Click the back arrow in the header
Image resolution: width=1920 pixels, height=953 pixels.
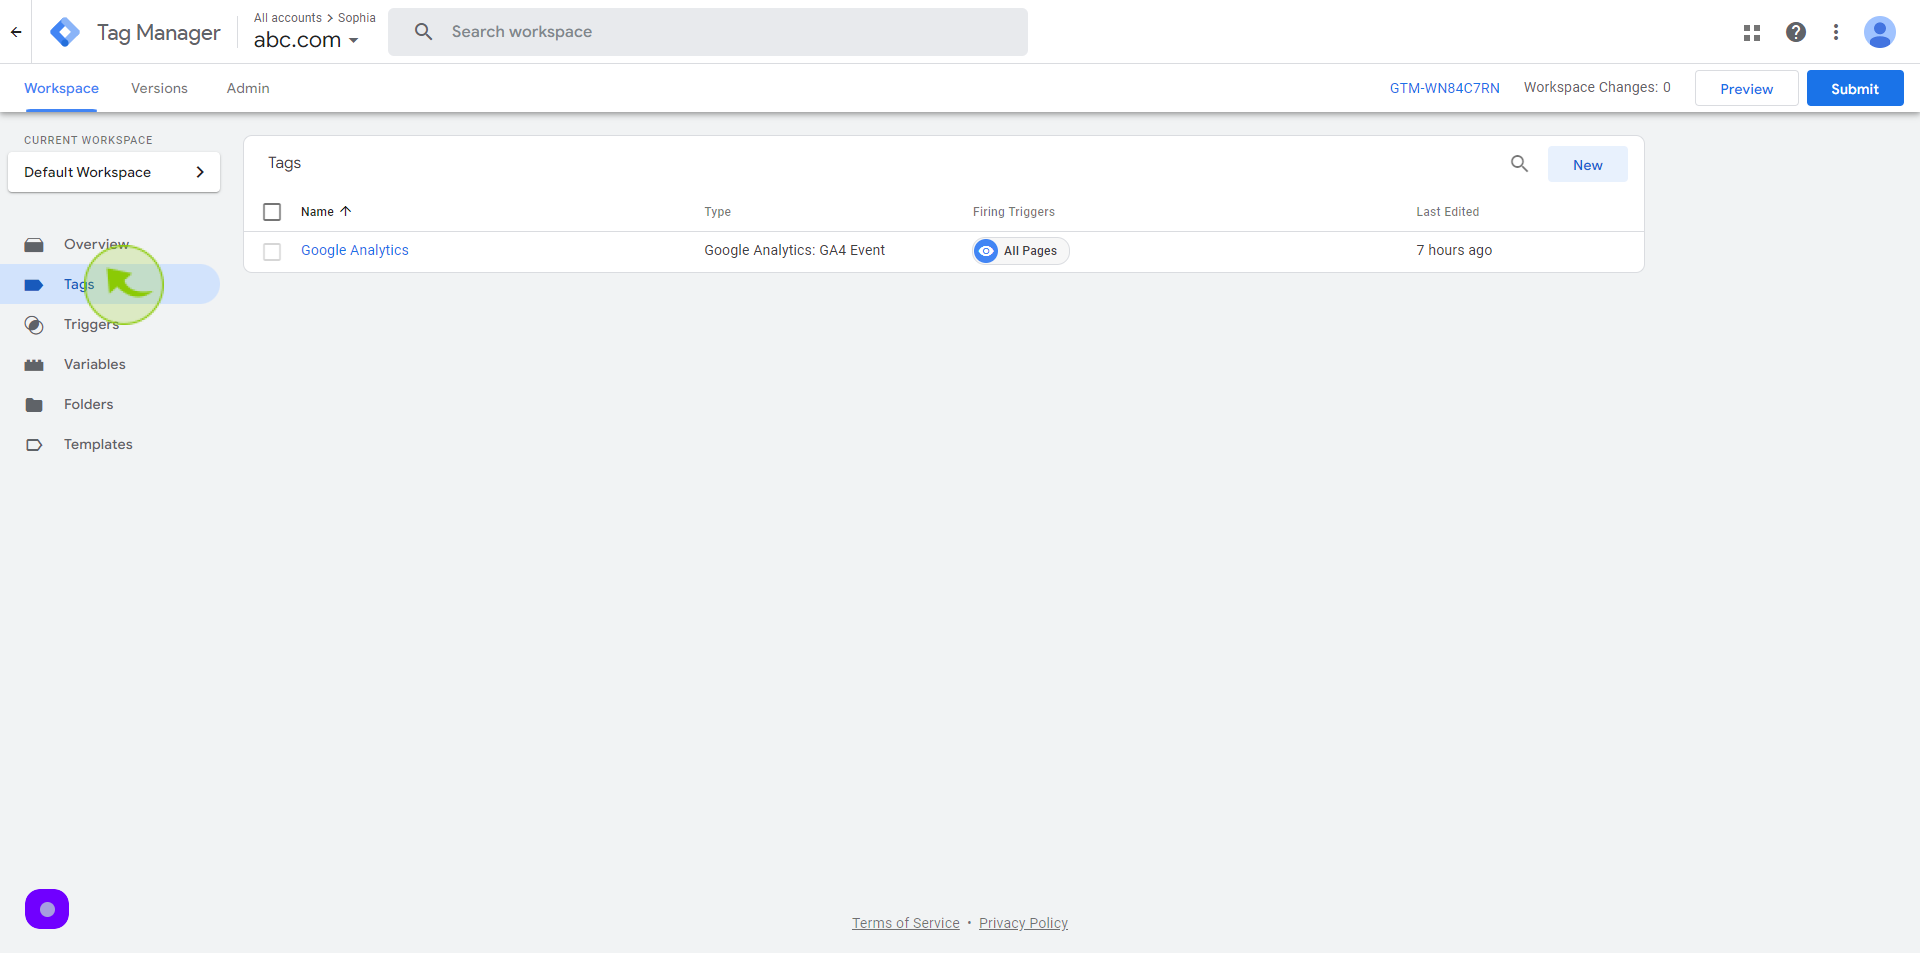click(x=16, y=32)
